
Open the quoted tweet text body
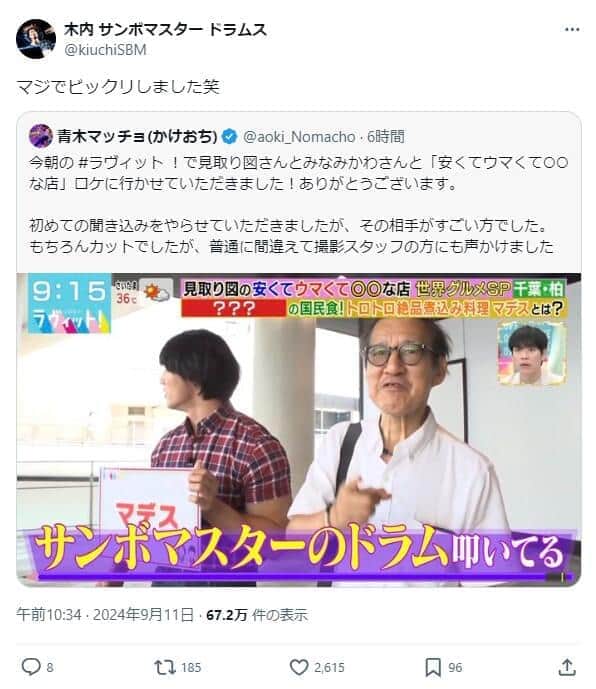click(x=299, y=205)
